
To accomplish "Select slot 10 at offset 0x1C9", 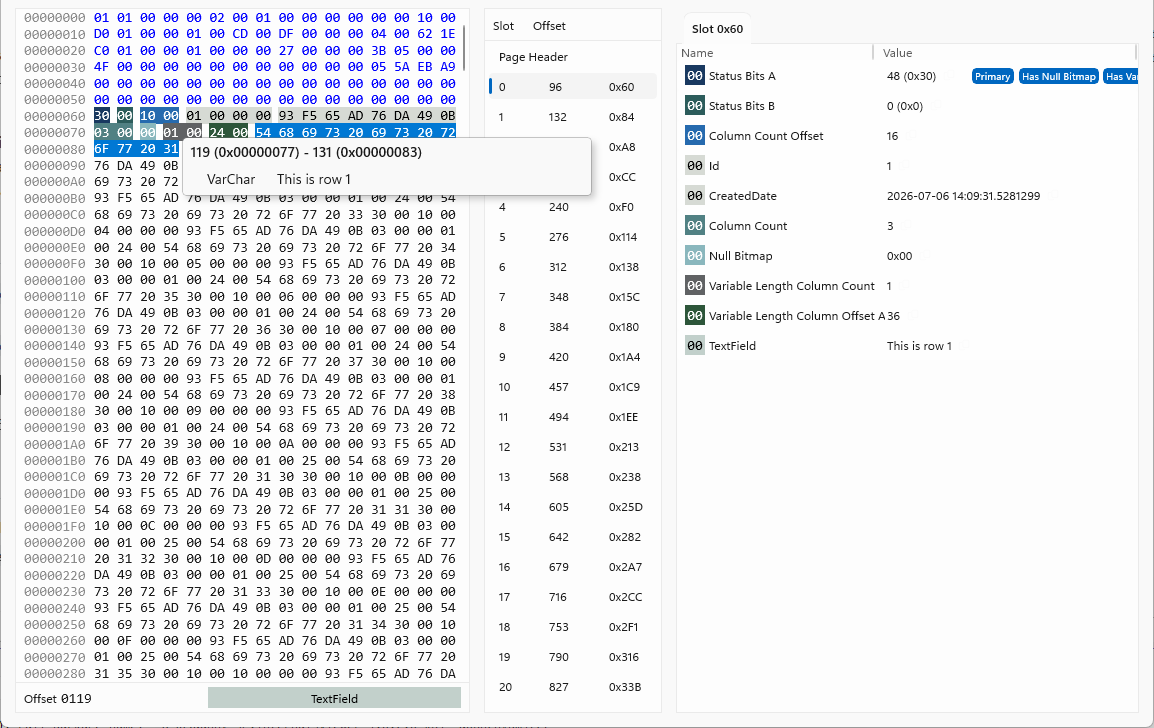I will pyautogui.click(x=573, y=387).
